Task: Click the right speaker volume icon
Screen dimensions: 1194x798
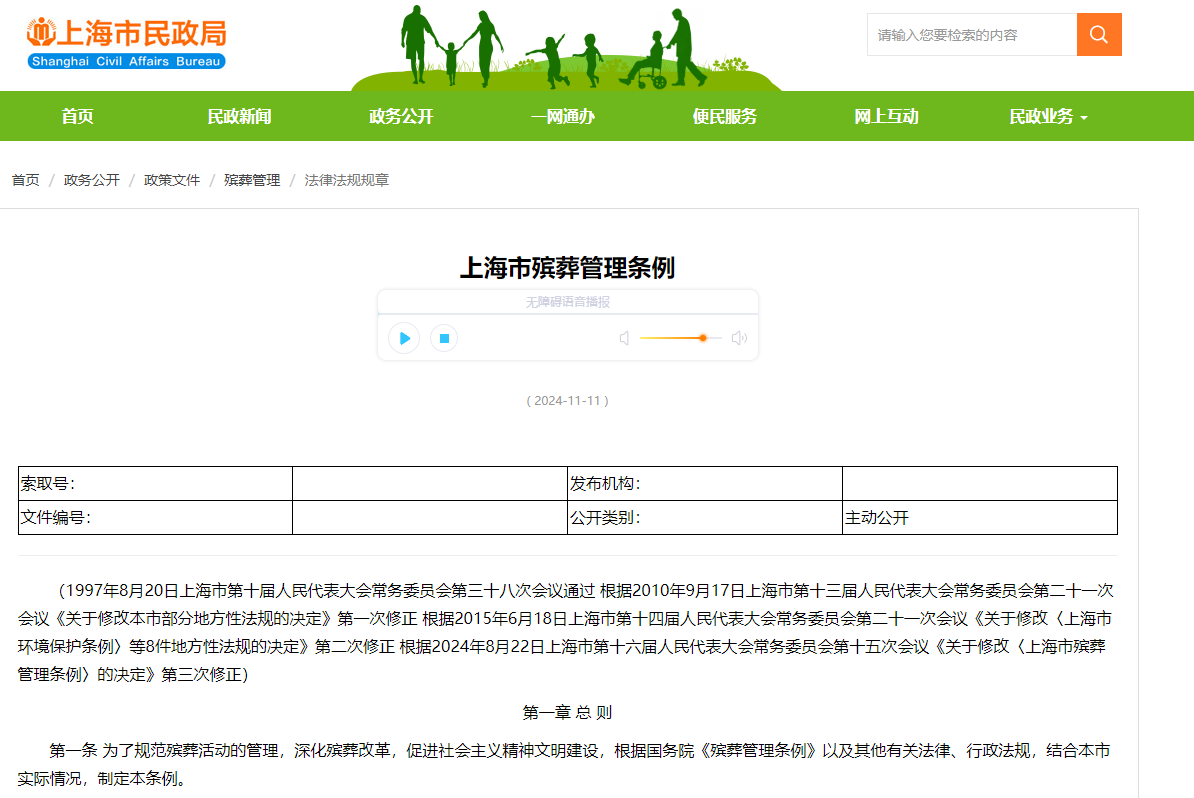Action: pos(739,338)
